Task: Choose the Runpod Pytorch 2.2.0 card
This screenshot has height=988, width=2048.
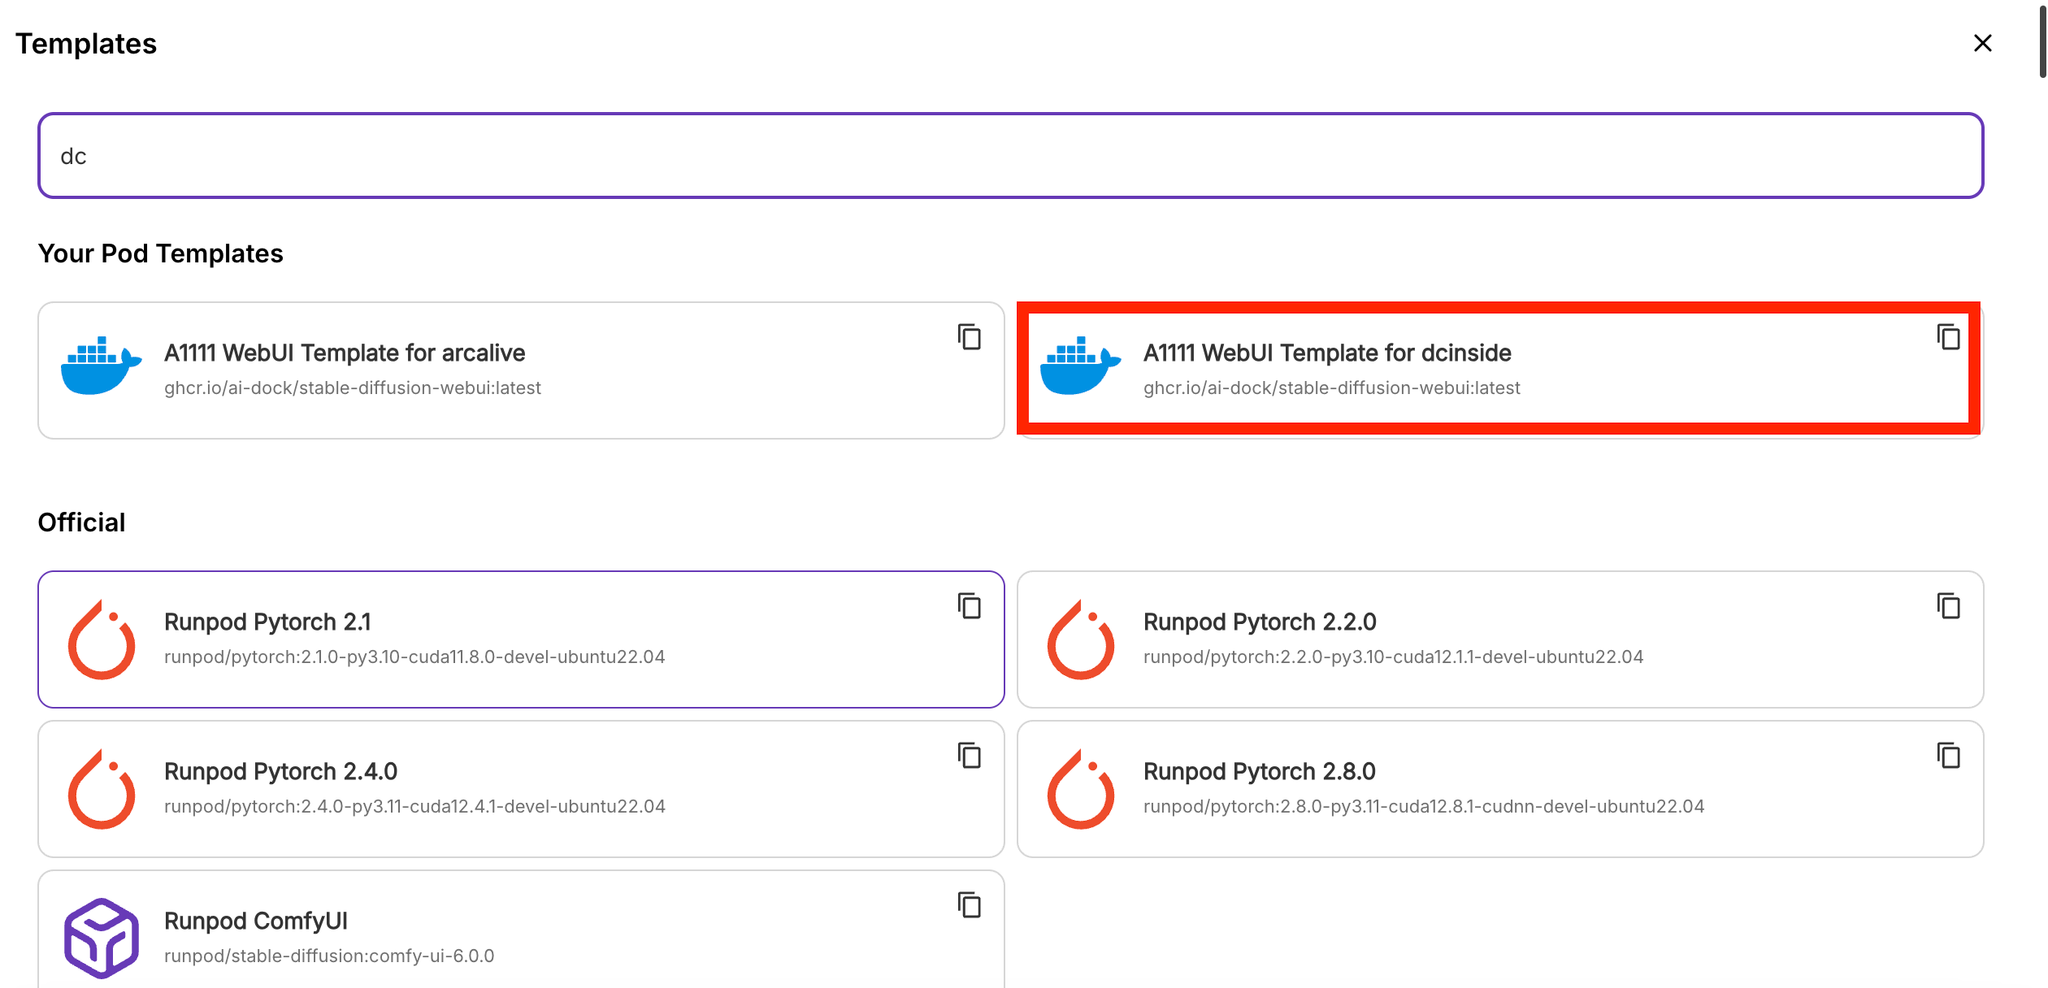Action: coord(1500,639)
